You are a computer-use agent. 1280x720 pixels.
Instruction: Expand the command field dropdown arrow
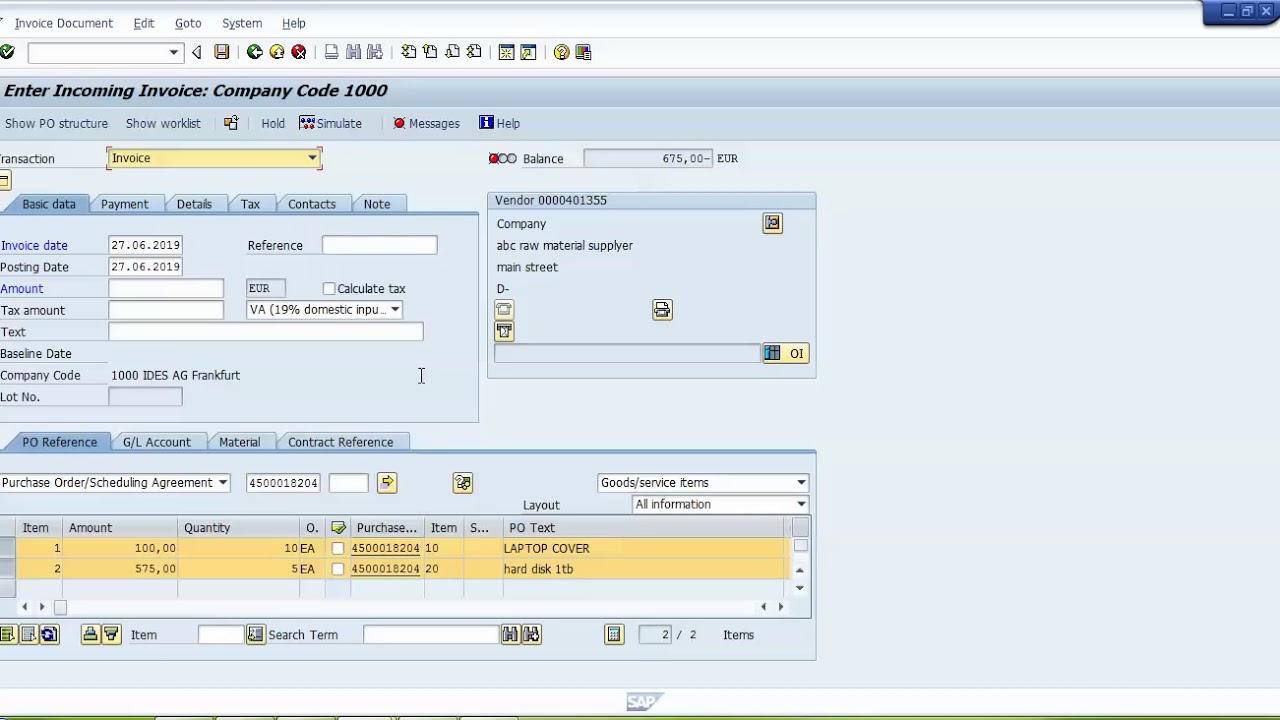pyautogui.click(x=173, y=52)
